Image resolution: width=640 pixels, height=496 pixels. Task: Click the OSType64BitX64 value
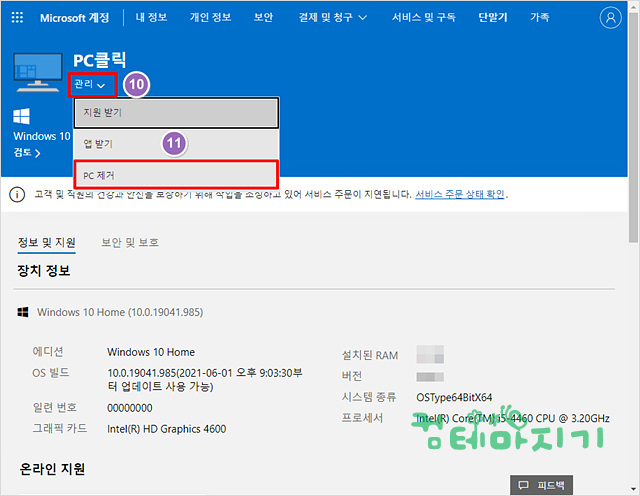[x=454, y=397]
